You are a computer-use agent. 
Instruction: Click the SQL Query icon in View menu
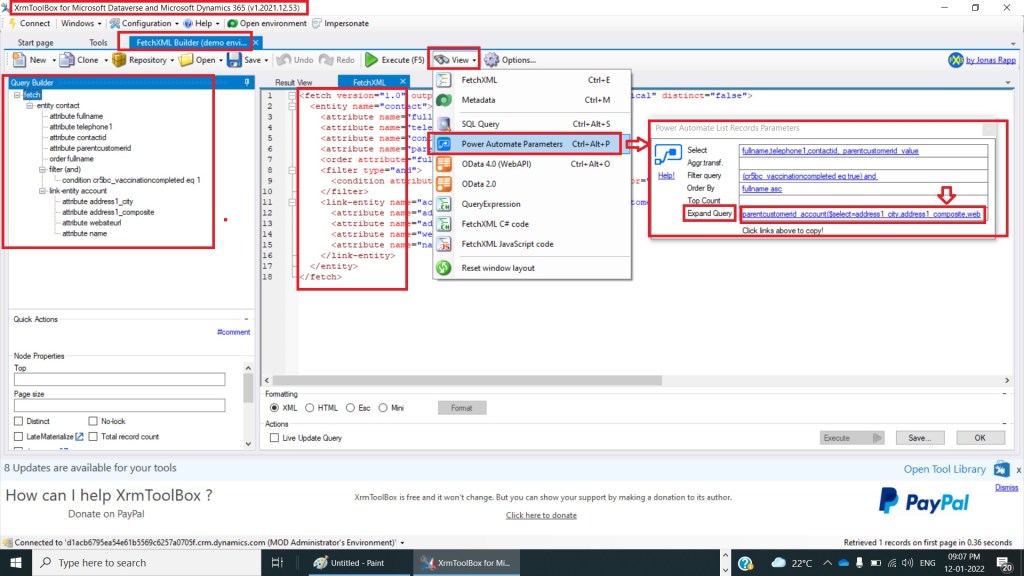click(x=444, y=124)
